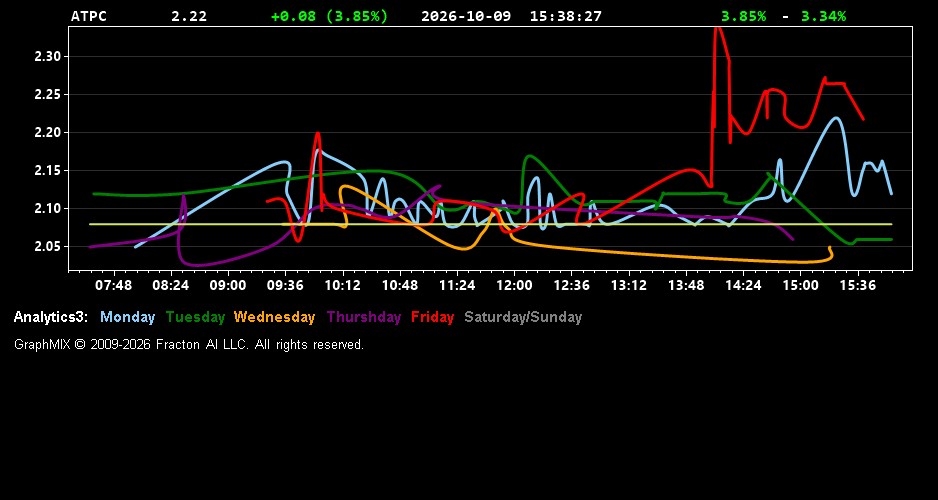Click the Analytics3 label
This screenshot has height=500, width=938.
(51, 318)
